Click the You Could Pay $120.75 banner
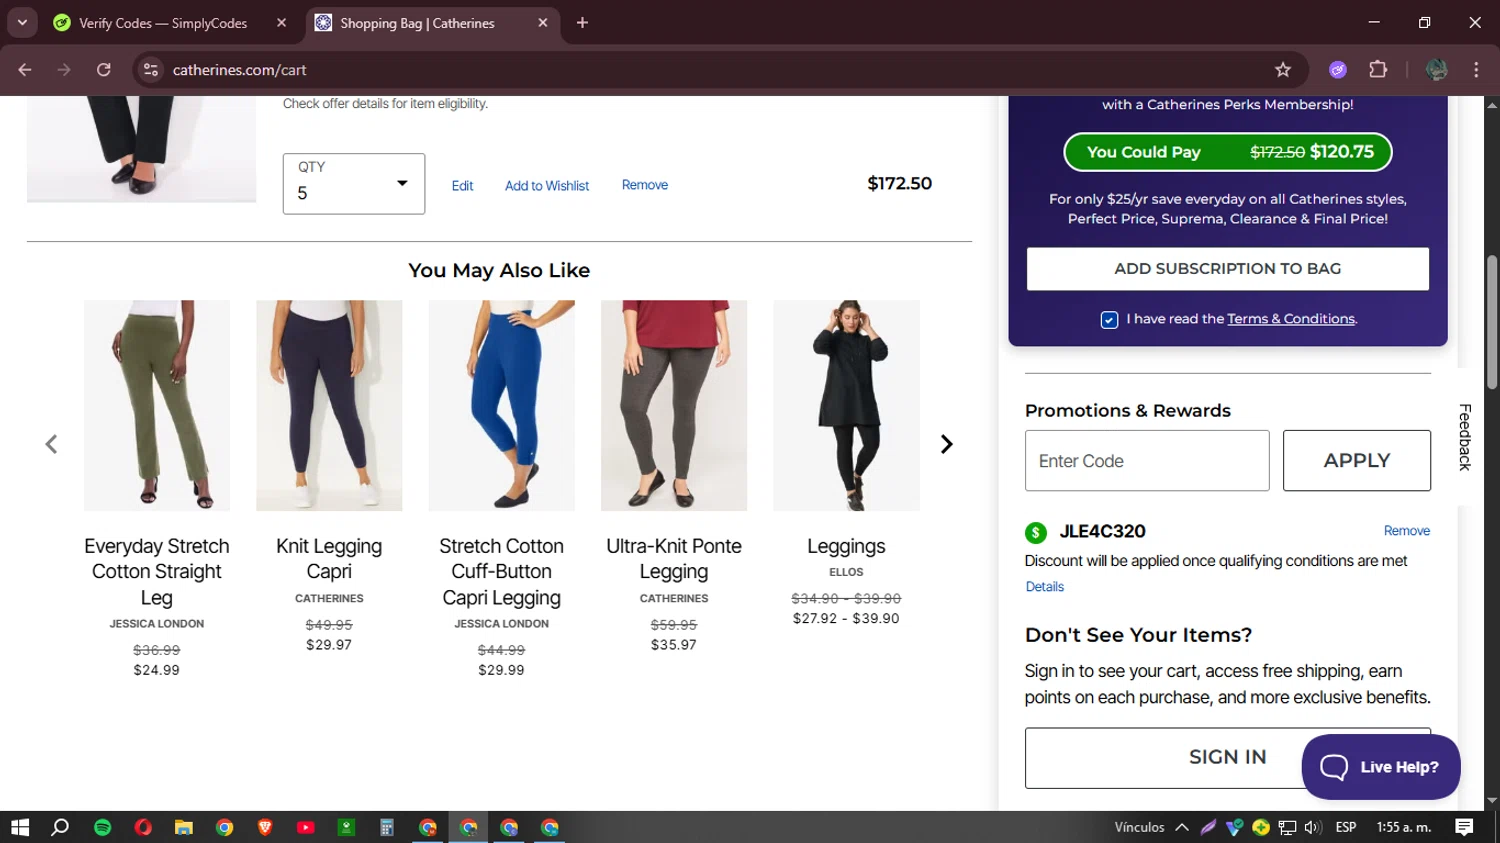 click(x=1227, y=152)
